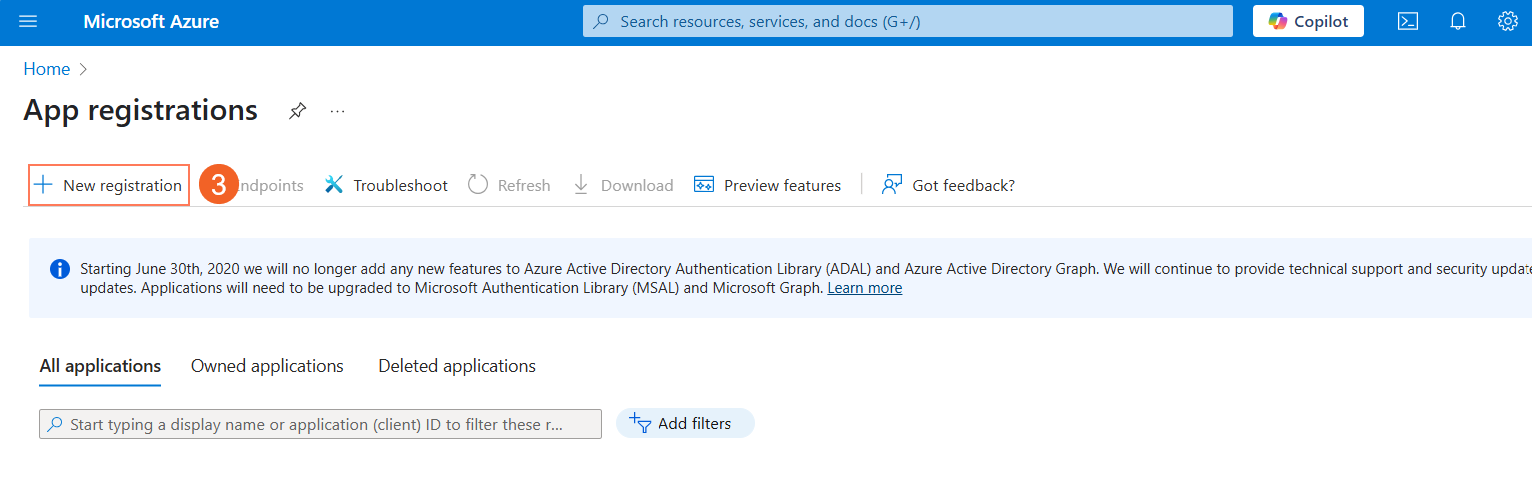Open portal settings gear icon
1532x487 pixels.
coord(1507,21)
